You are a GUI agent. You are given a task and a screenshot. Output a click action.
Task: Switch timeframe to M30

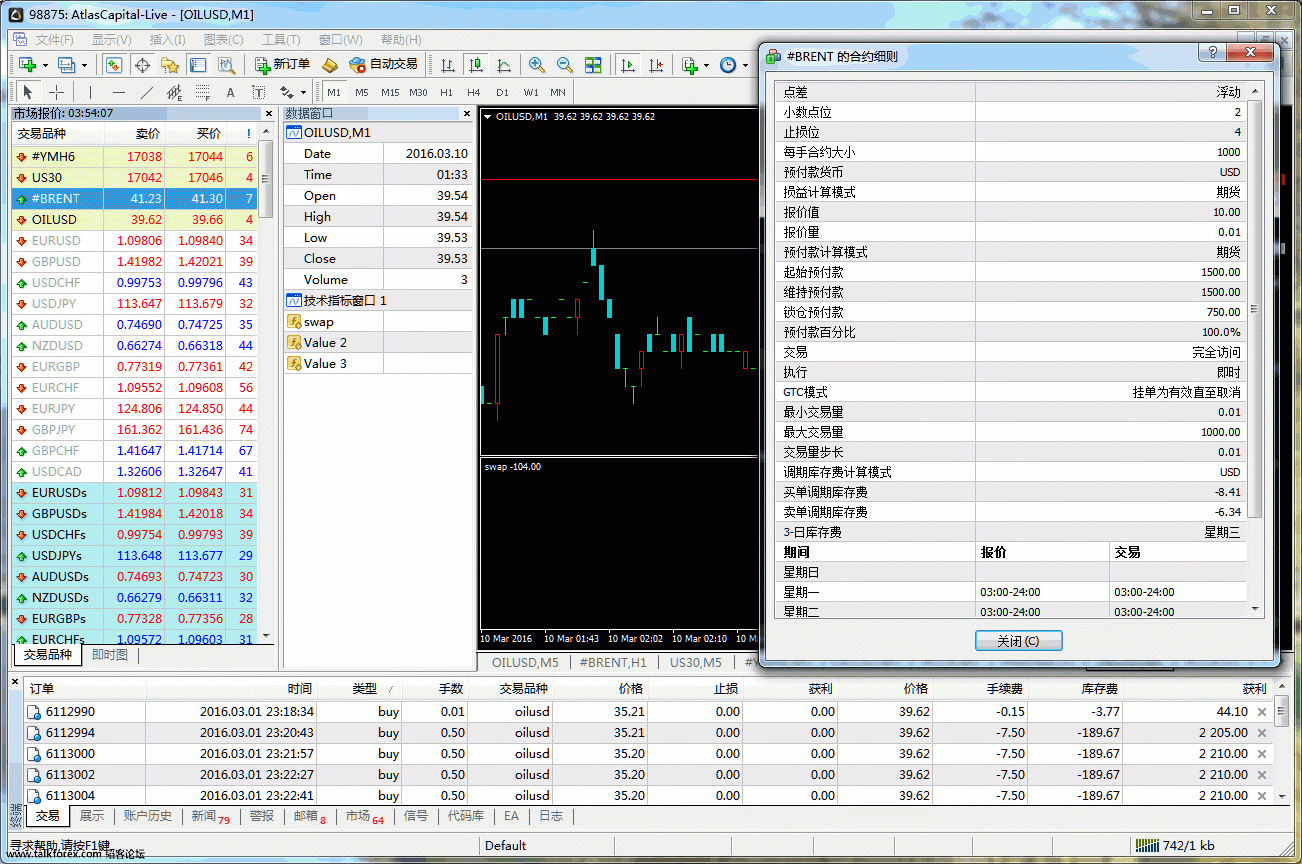pos(418,92)
